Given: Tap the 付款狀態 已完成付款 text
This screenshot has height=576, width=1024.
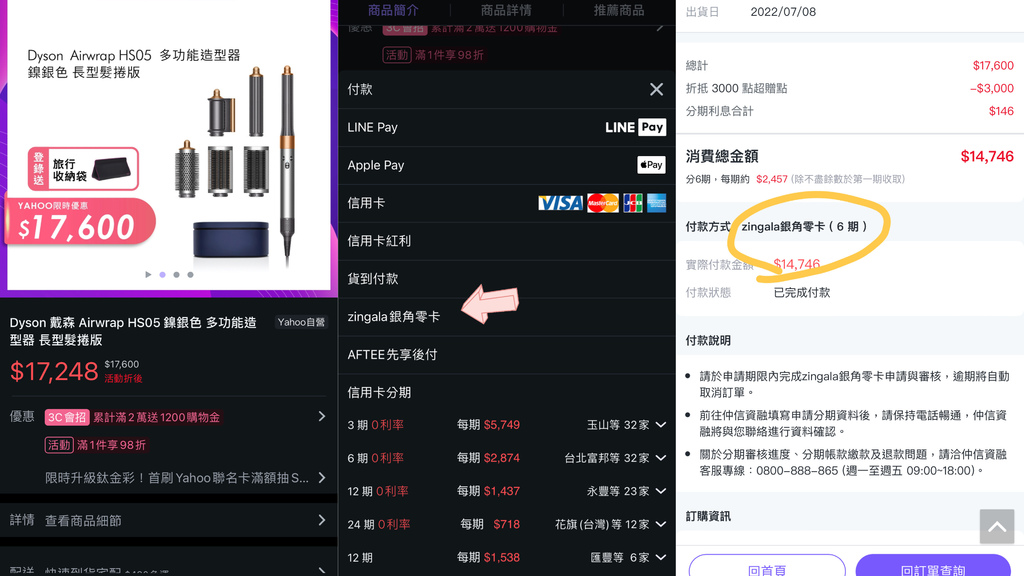Looking at the screenshot, I should [802, 293].
